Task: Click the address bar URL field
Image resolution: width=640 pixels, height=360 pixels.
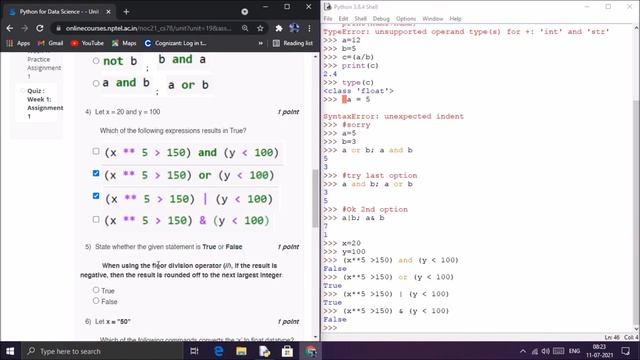Action: [x=149, y=28]
